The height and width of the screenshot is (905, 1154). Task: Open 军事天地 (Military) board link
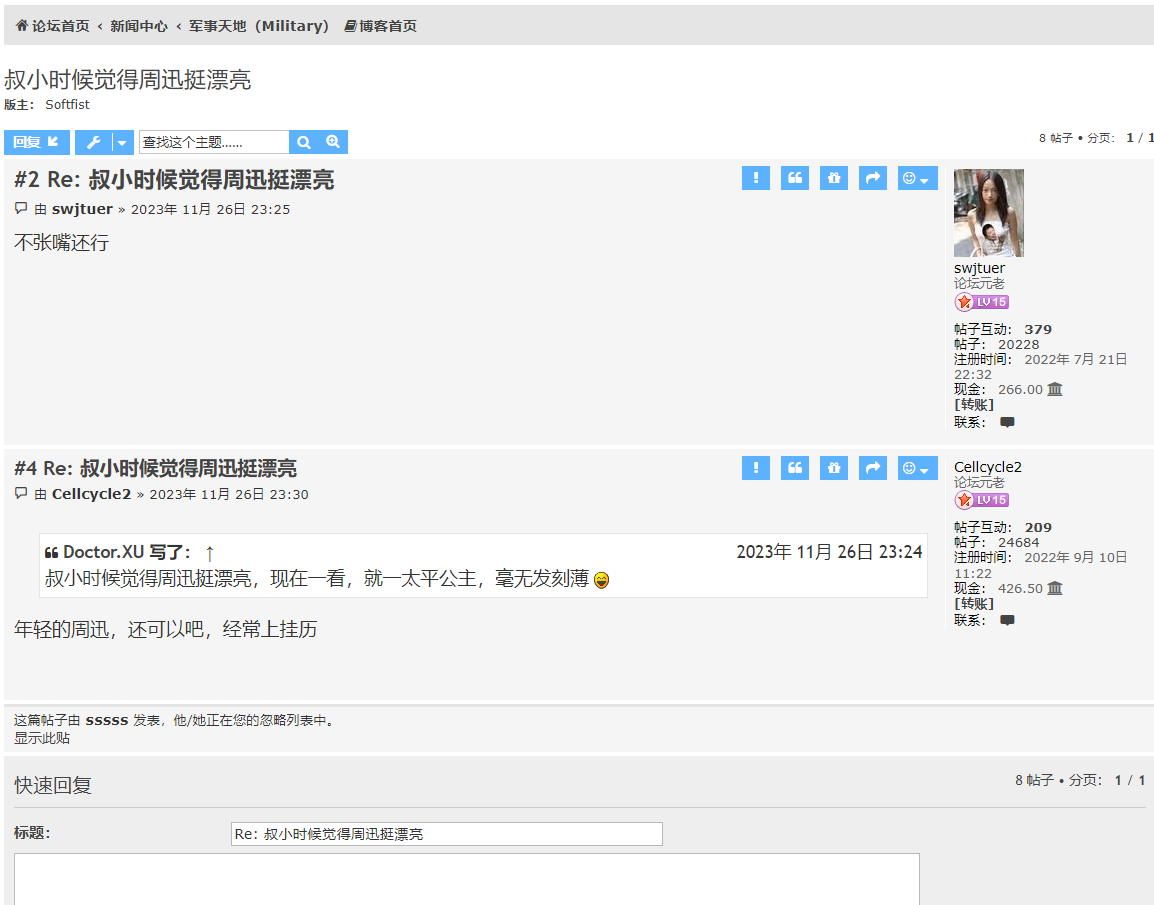click(x=258, y=26)
